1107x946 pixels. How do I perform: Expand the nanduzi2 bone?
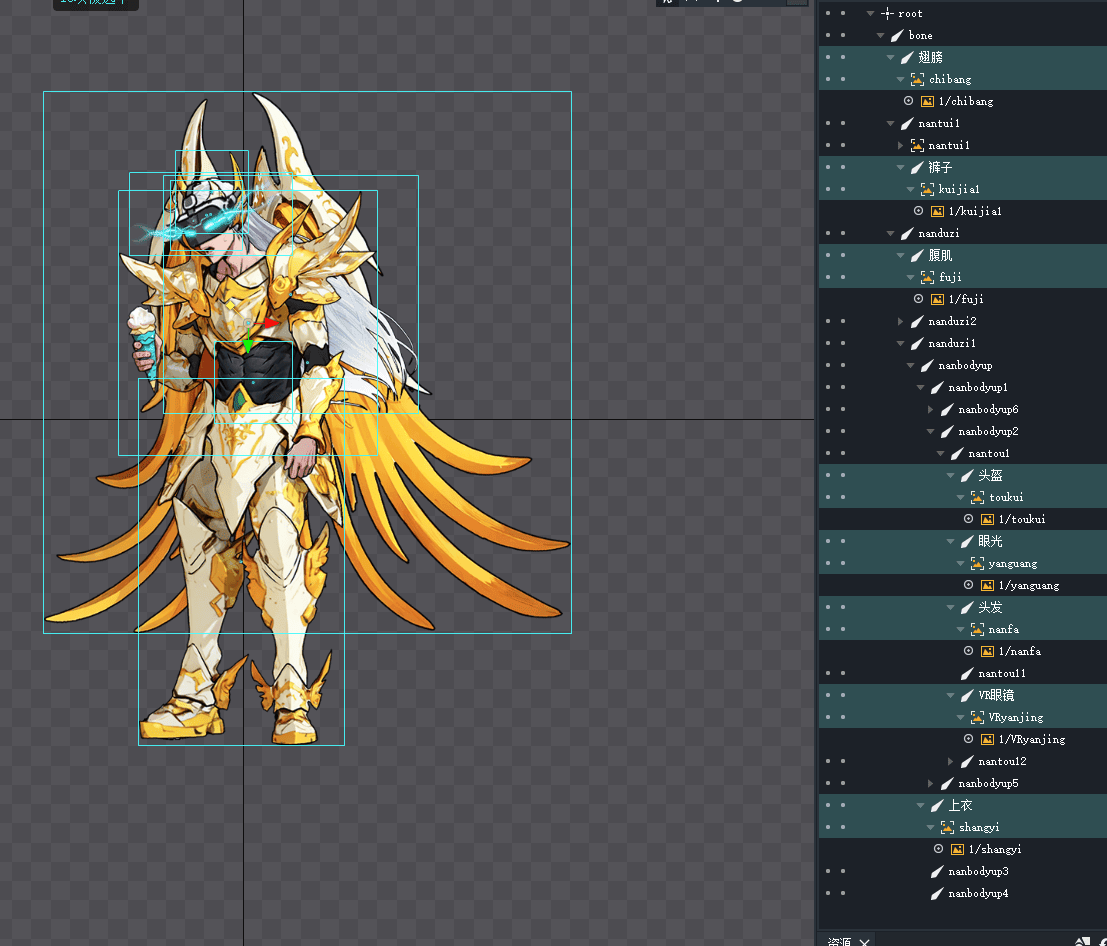(901, 321)
